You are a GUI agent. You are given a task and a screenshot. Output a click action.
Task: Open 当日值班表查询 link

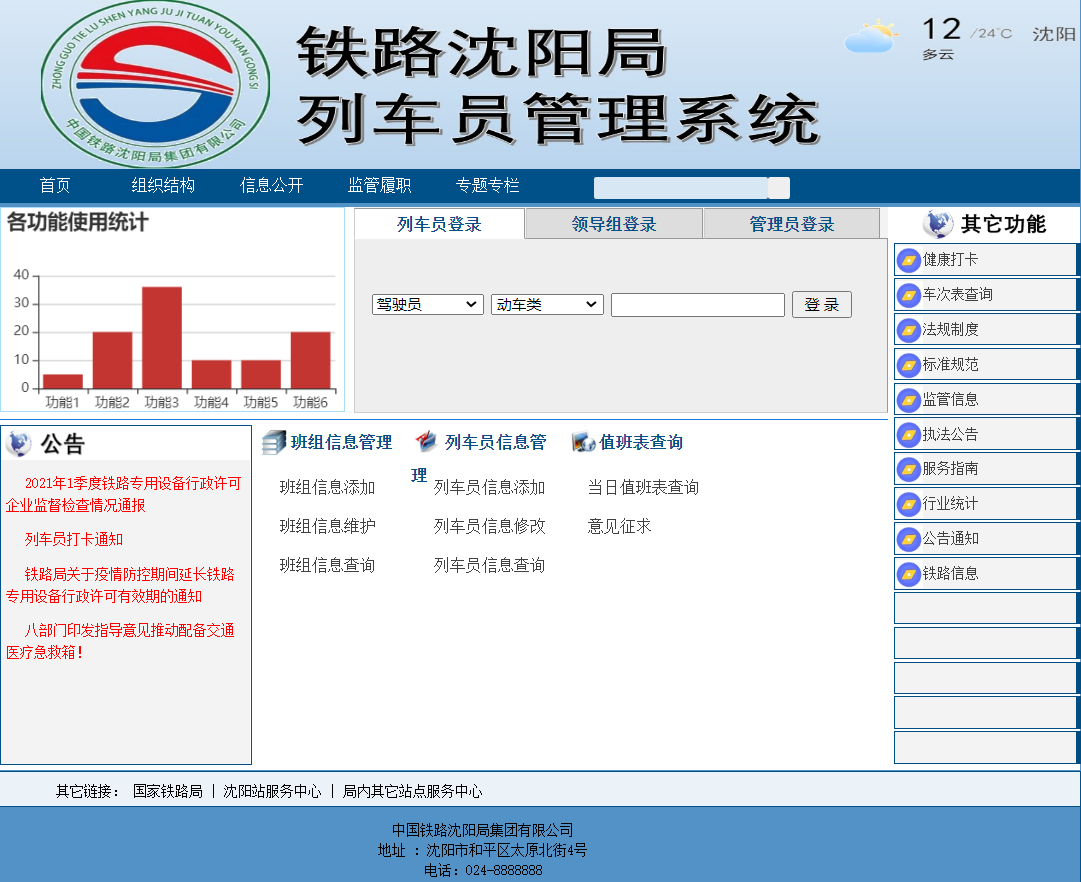click(643, 488)
